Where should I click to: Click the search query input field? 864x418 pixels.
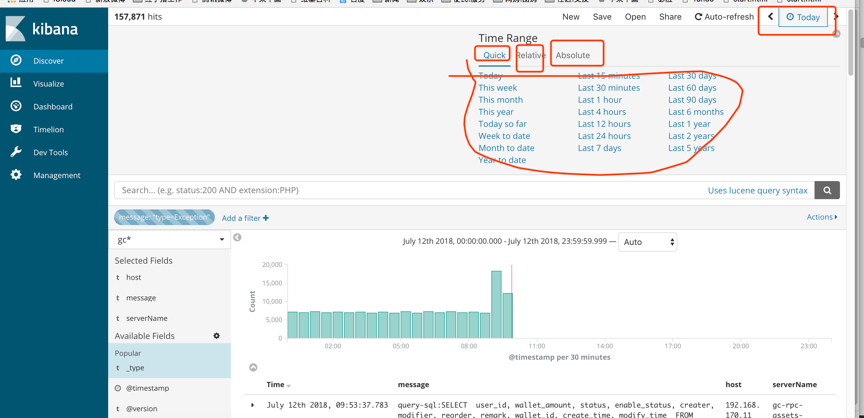coord(408,190)
